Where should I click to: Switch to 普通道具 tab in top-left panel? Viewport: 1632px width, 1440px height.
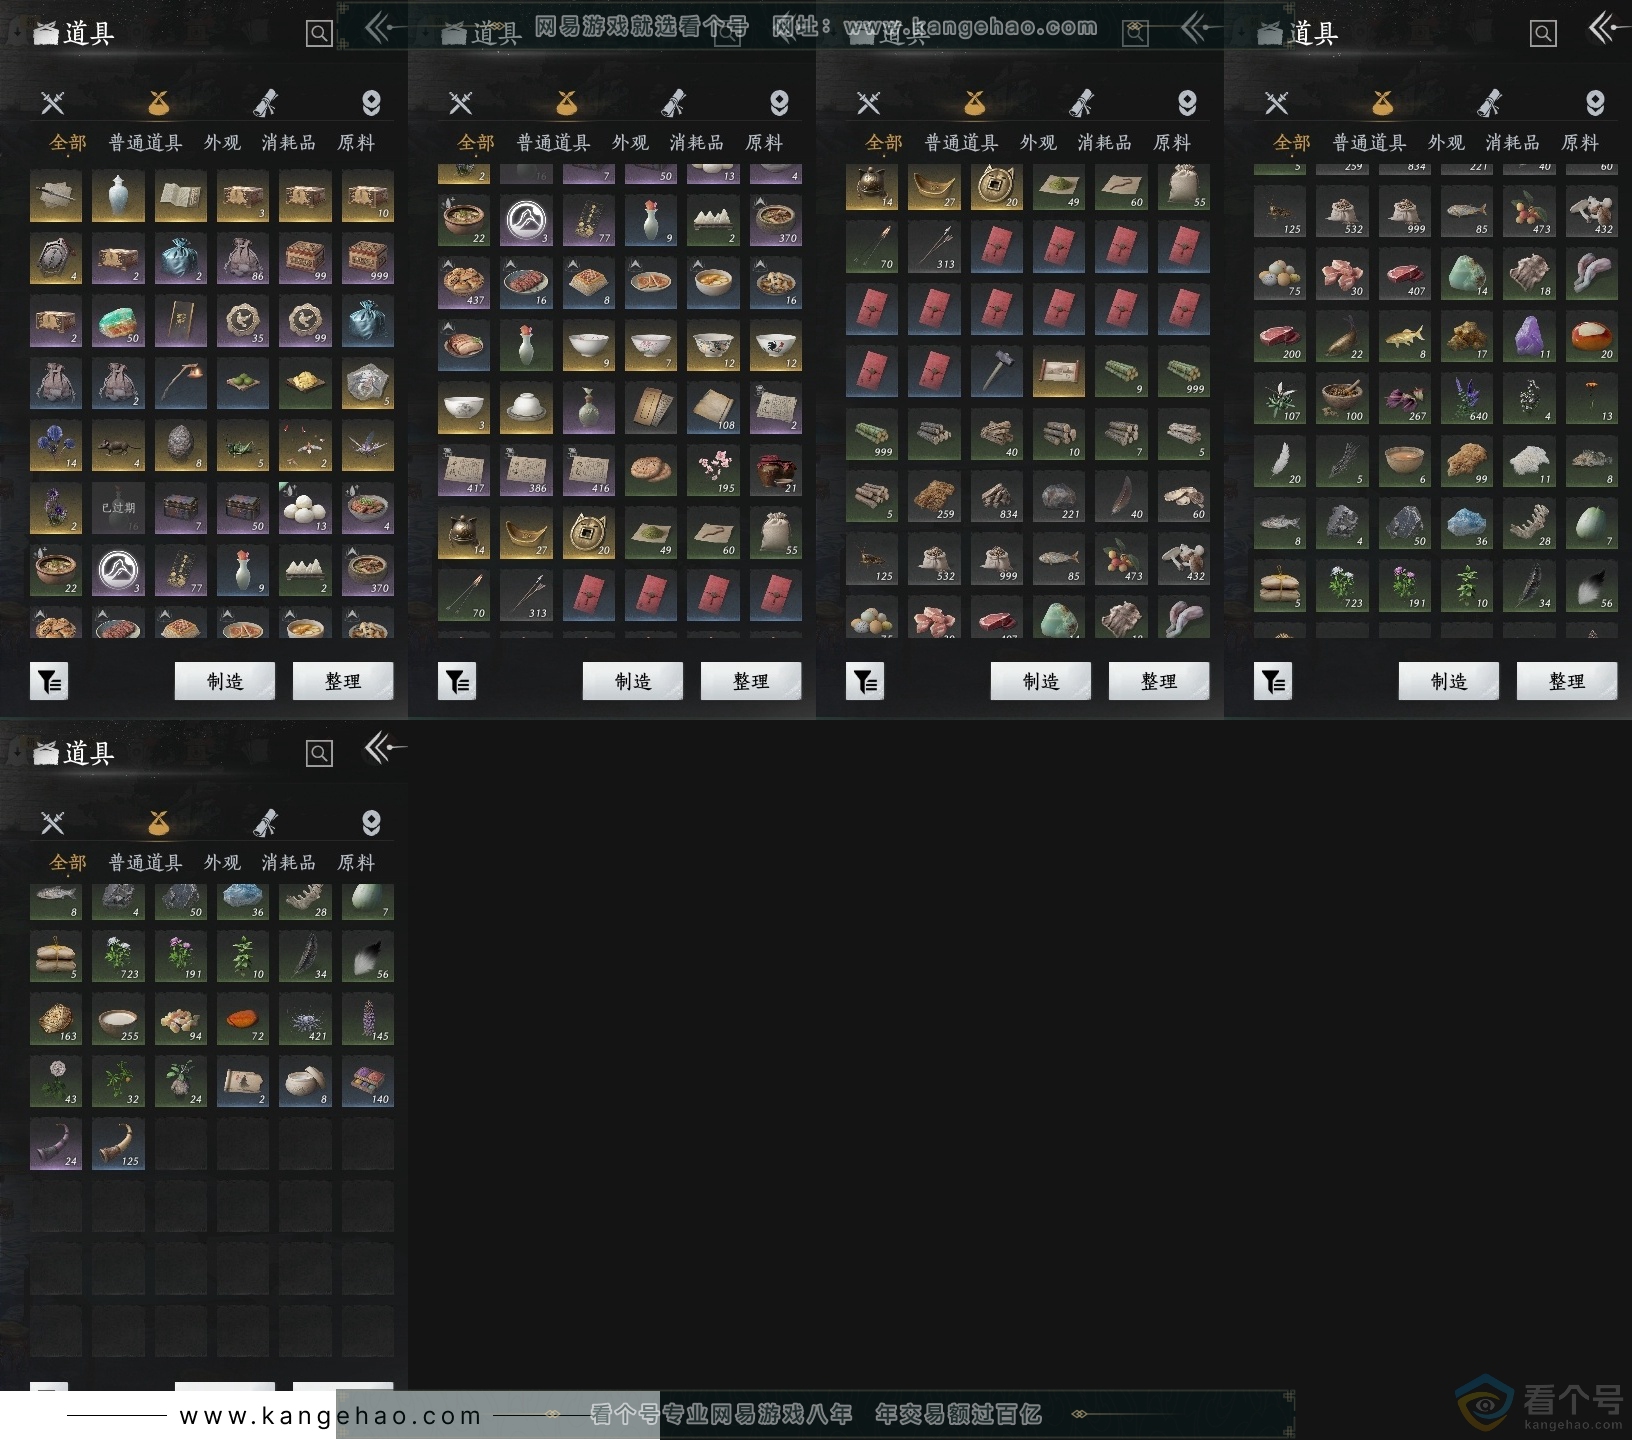pyautogui.click(x=145, y=143)
